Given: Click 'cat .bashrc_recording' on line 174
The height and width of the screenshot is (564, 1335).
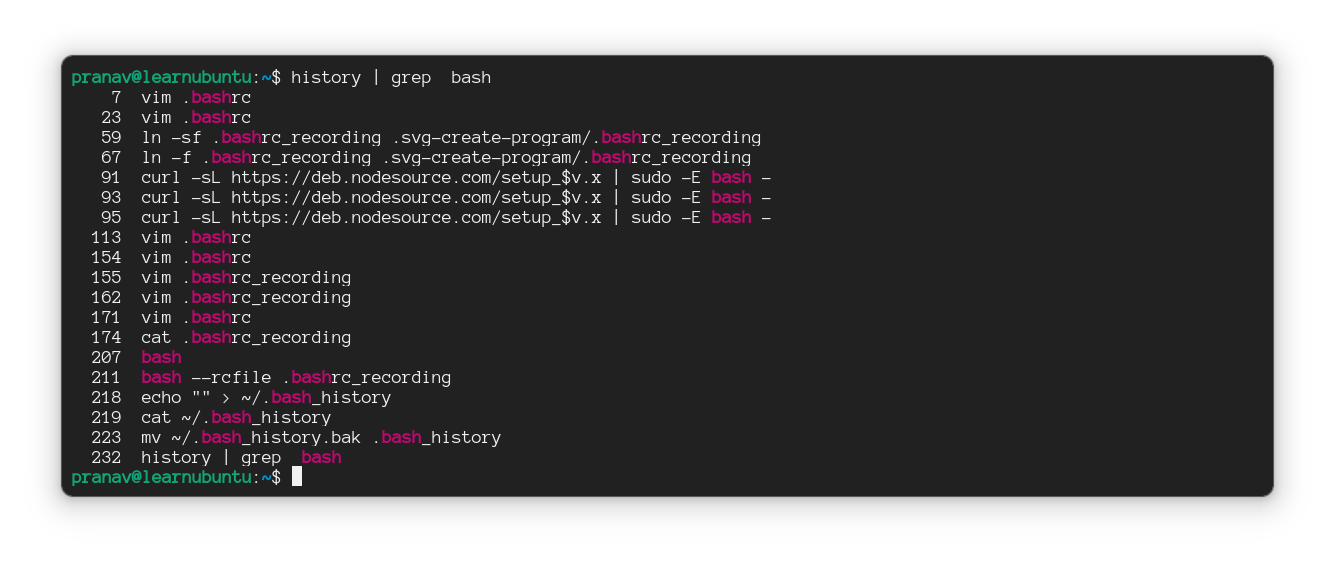Looking at the screenshot, I should pyautogui.click(x=246, y=337).
